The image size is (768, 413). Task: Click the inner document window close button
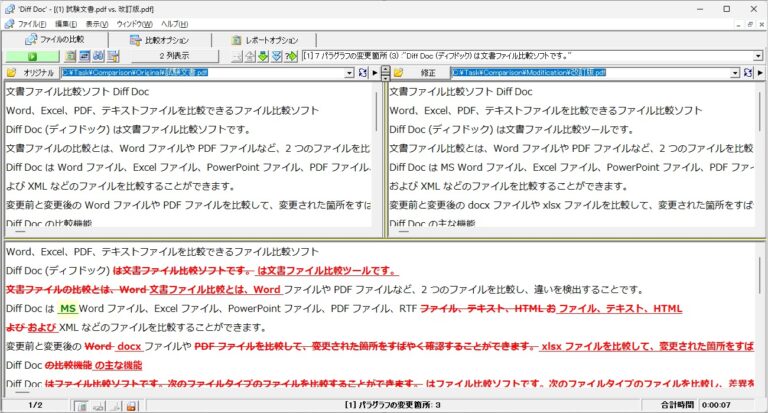(760, 24)
